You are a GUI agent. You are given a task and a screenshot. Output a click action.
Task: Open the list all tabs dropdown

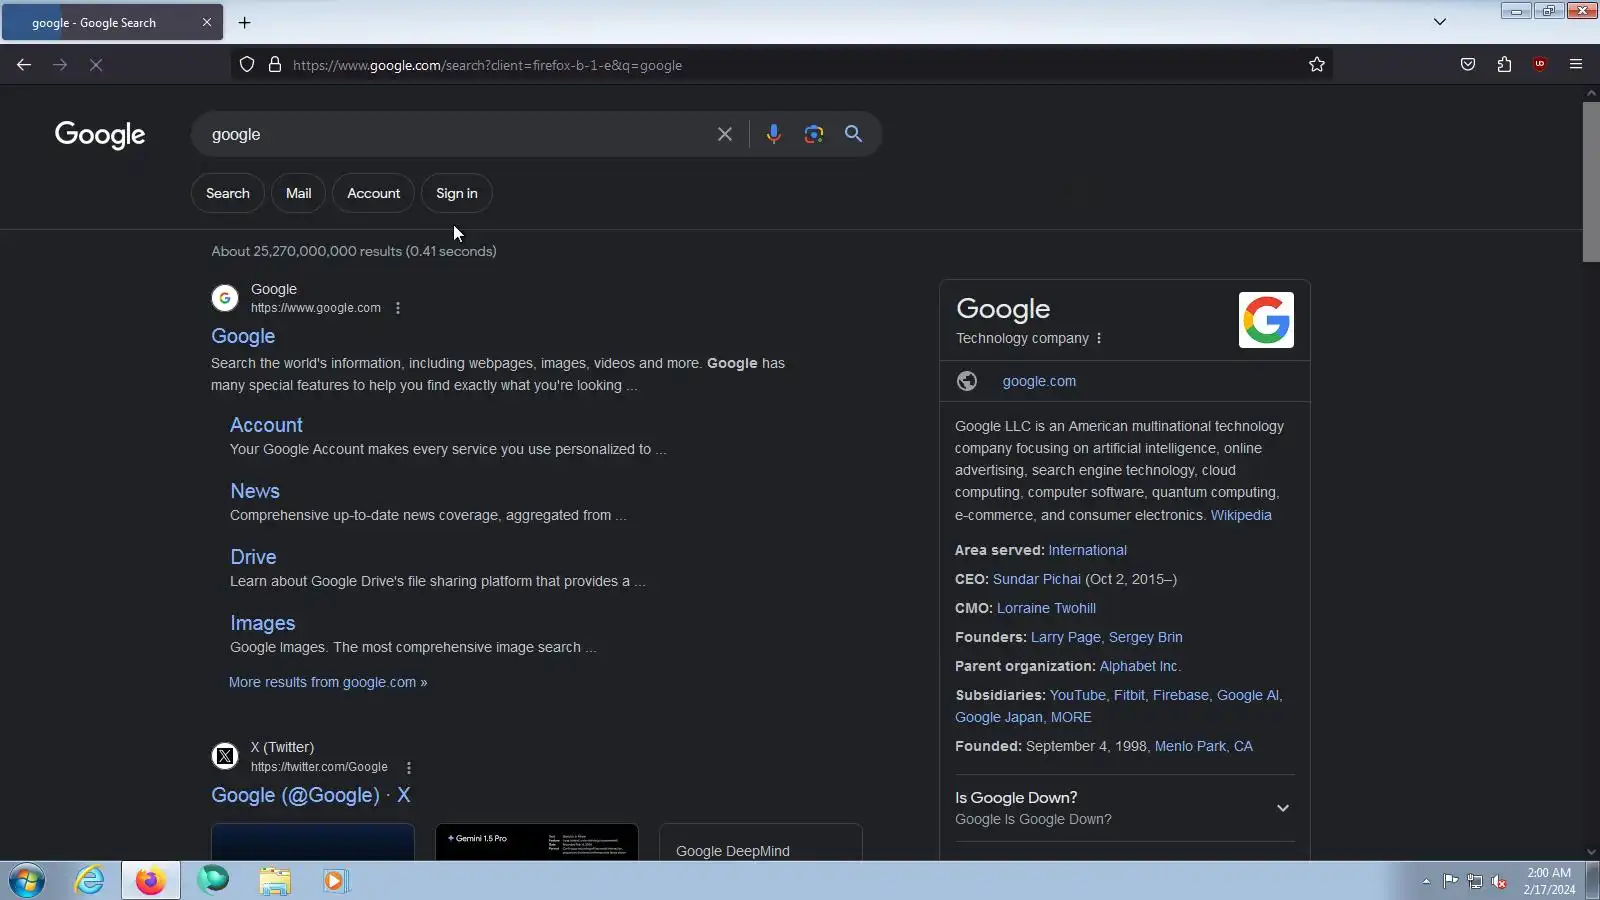tap(1440, 22)
